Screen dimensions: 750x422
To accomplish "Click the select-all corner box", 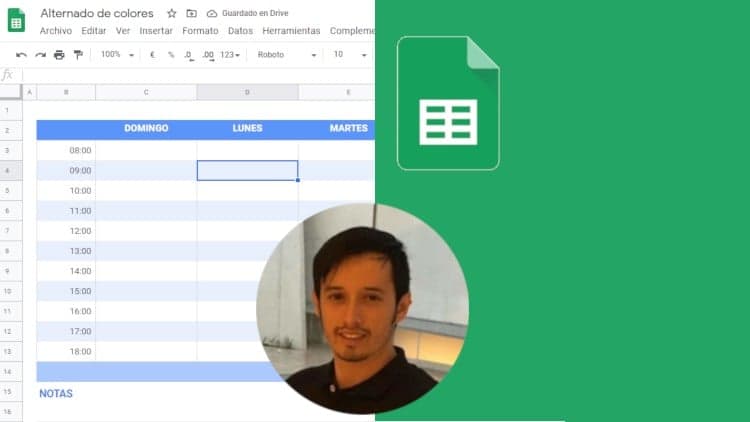I will [x=11, y=92].
